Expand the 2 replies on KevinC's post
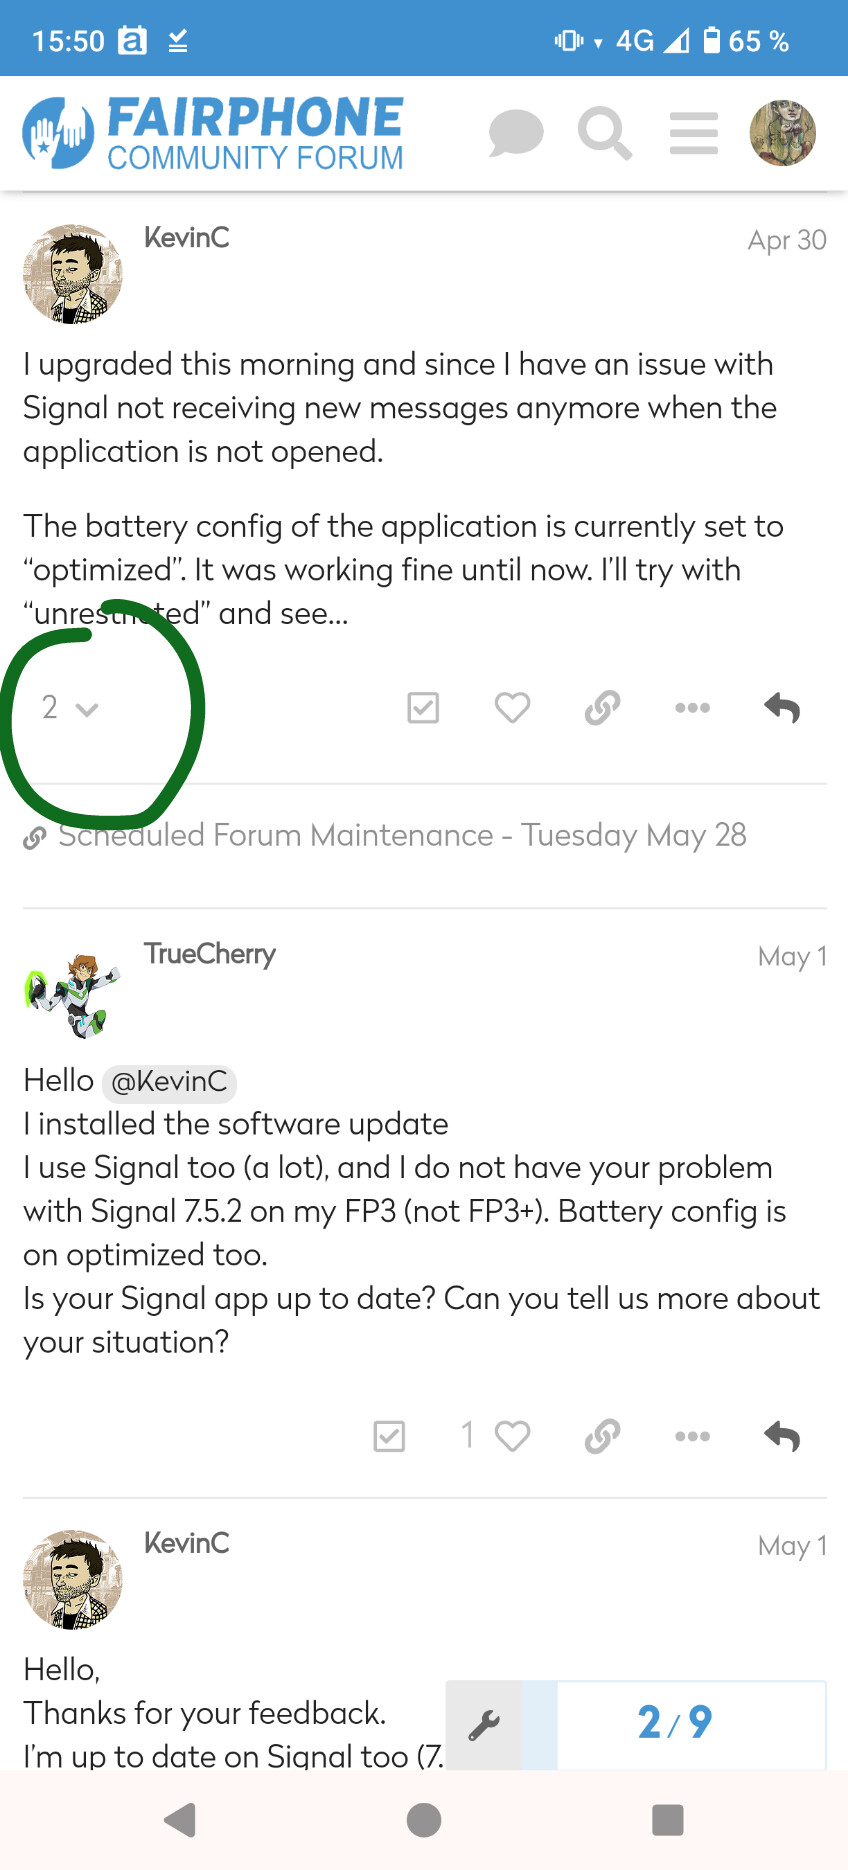 (x=70, y=708)
